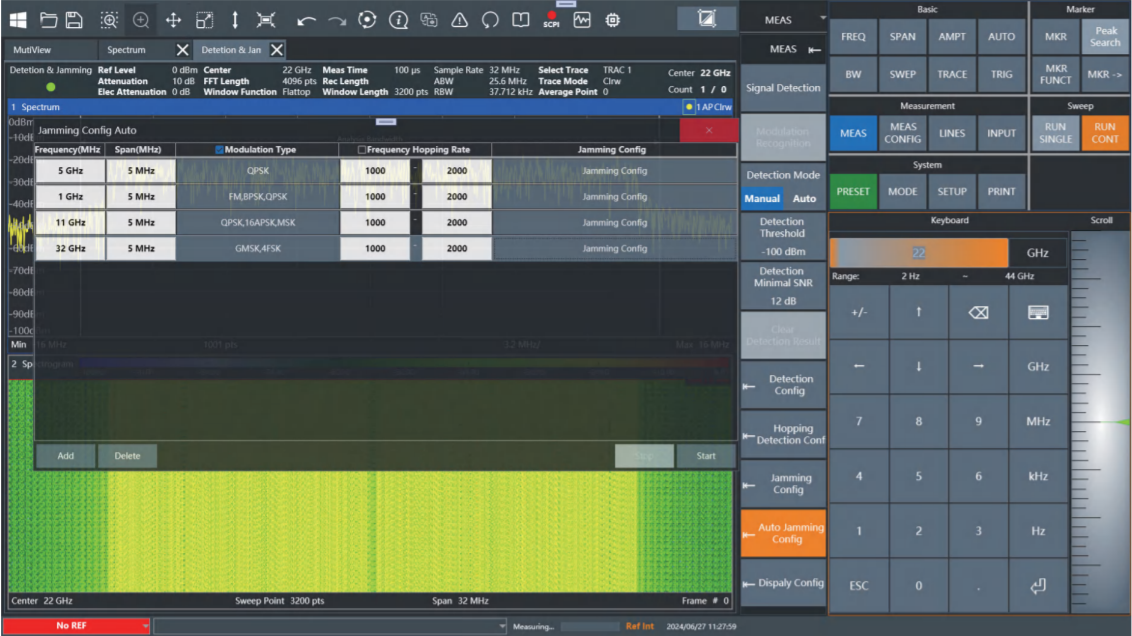Screen dimensions: 1132x636
Task: Click the MEAS CONFIG button
Action: coord(902,133)
